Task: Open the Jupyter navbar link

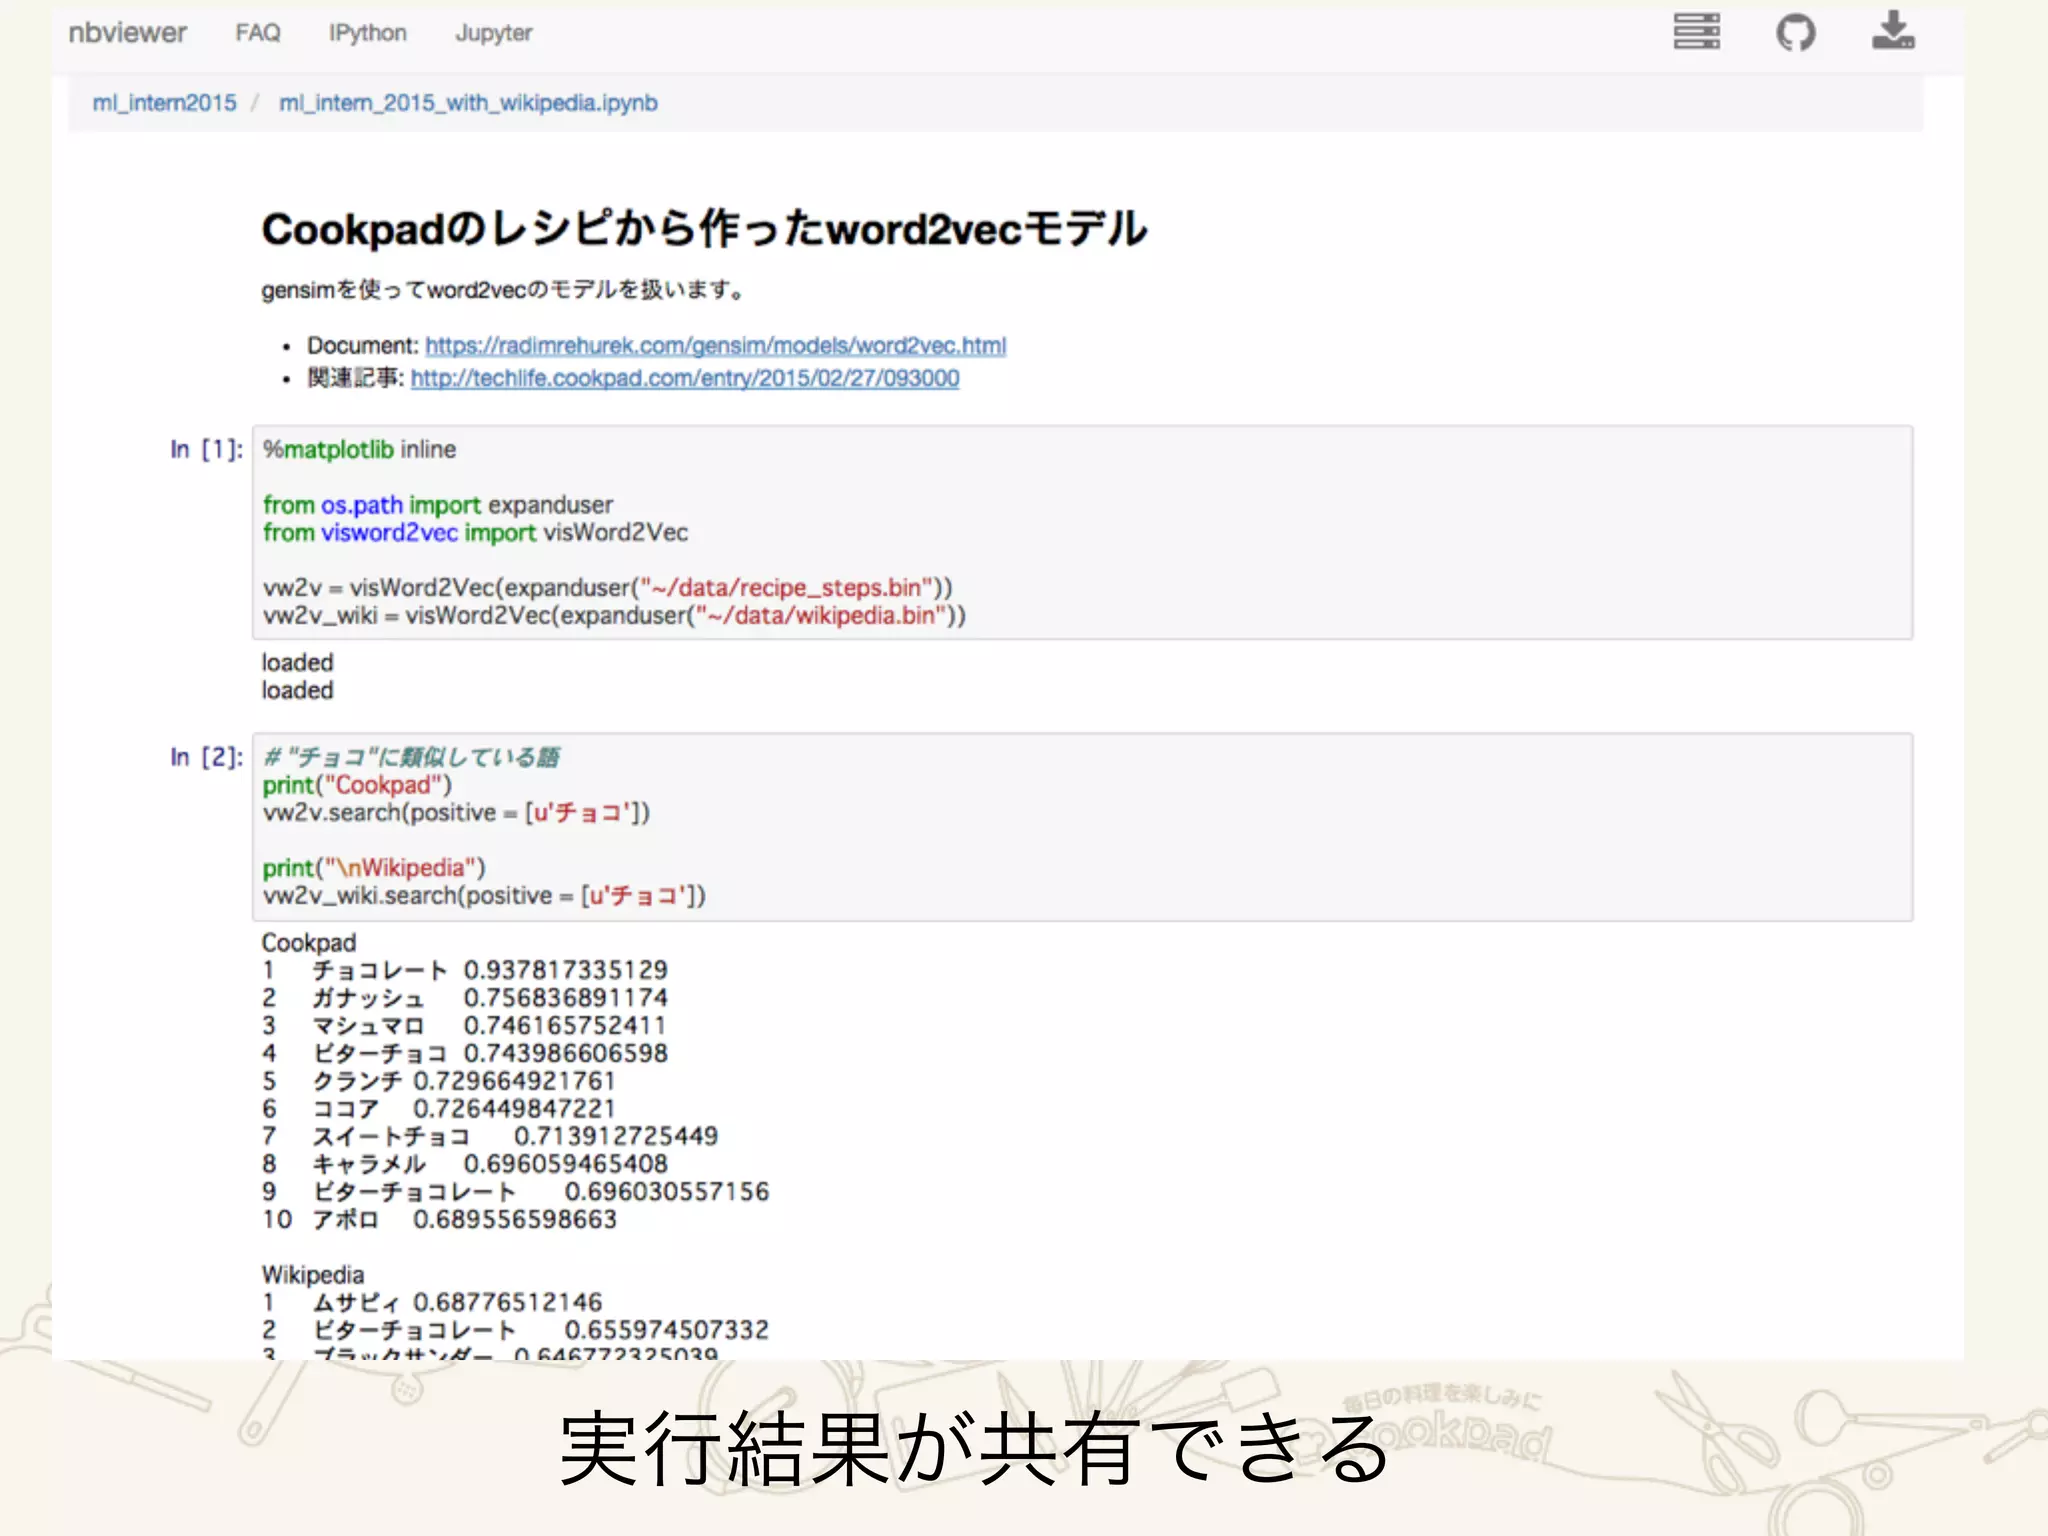Action: coord(493,33)
